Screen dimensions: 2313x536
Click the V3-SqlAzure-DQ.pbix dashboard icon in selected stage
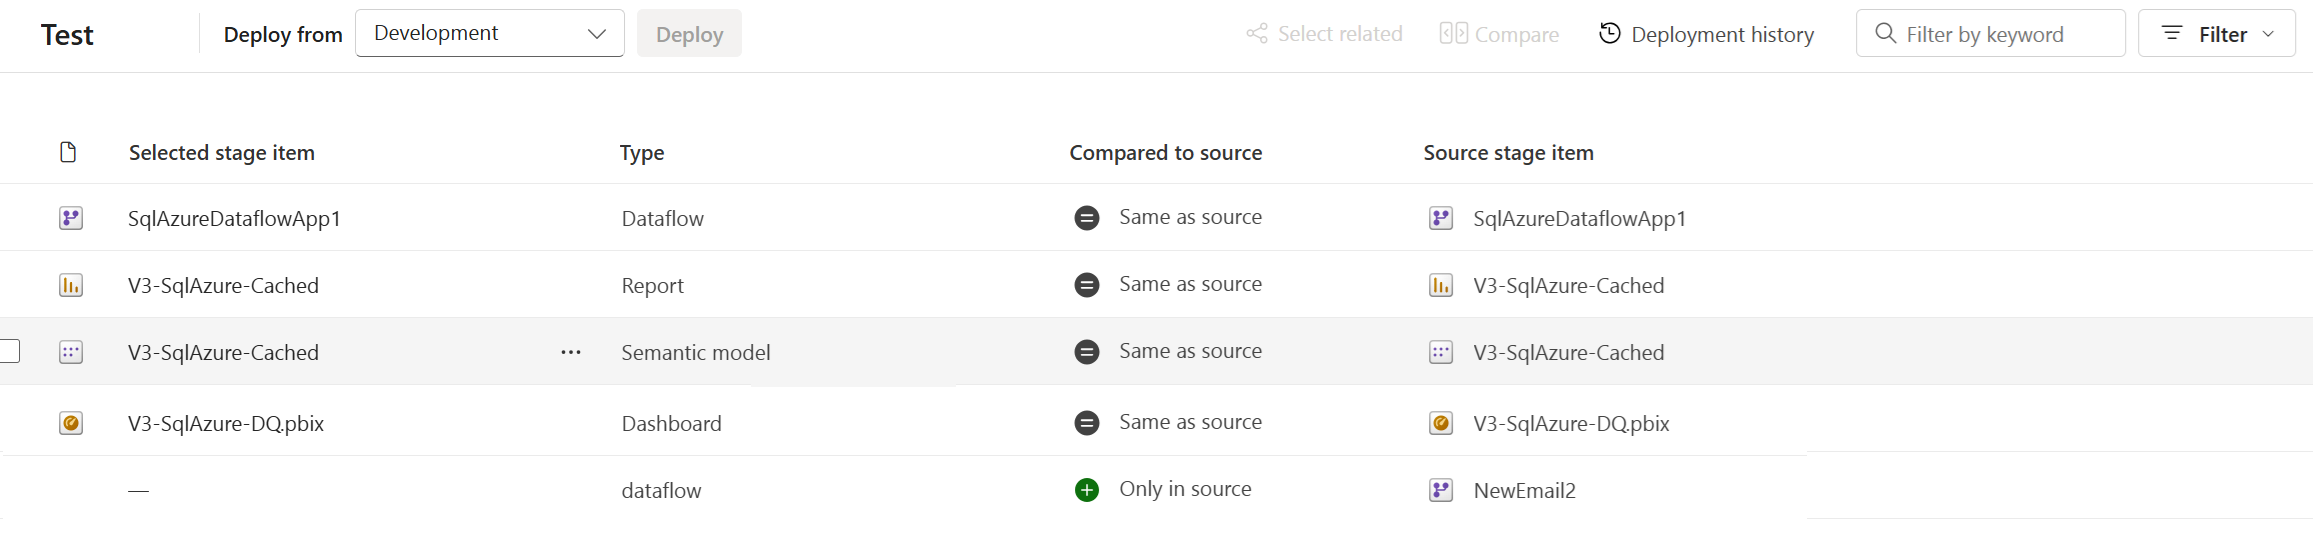71,423
